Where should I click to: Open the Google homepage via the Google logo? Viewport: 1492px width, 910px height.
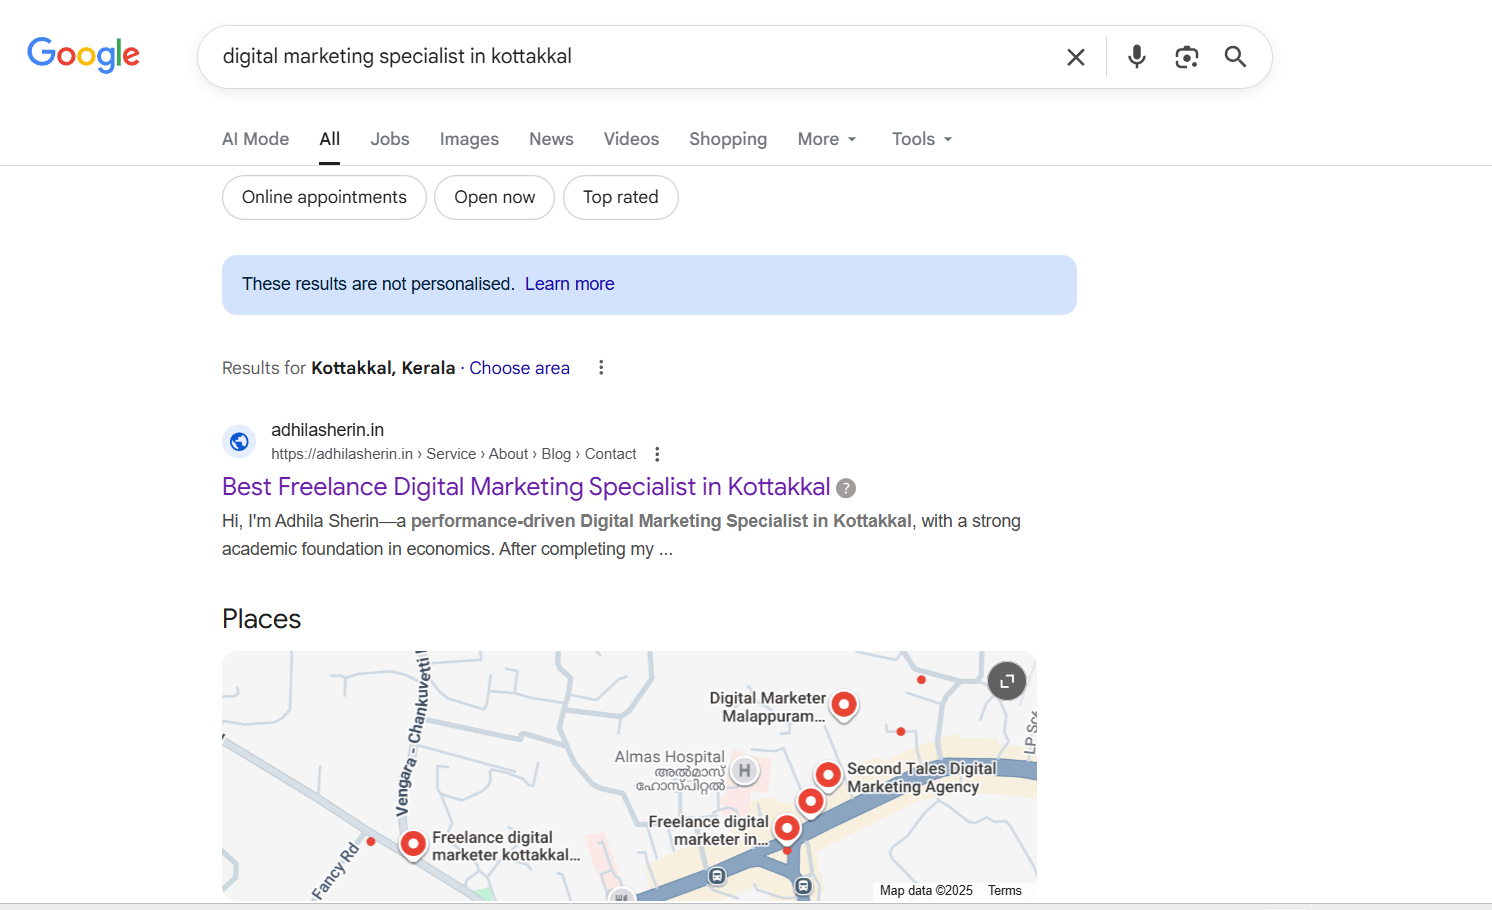click(83, 55)
